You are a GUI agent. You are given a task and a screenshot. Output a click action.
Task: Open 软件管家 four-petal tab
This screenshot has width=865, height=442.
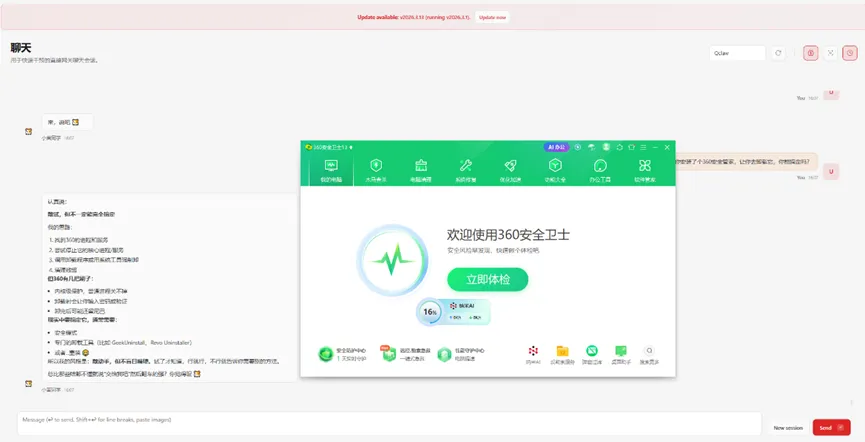(644, 170)
